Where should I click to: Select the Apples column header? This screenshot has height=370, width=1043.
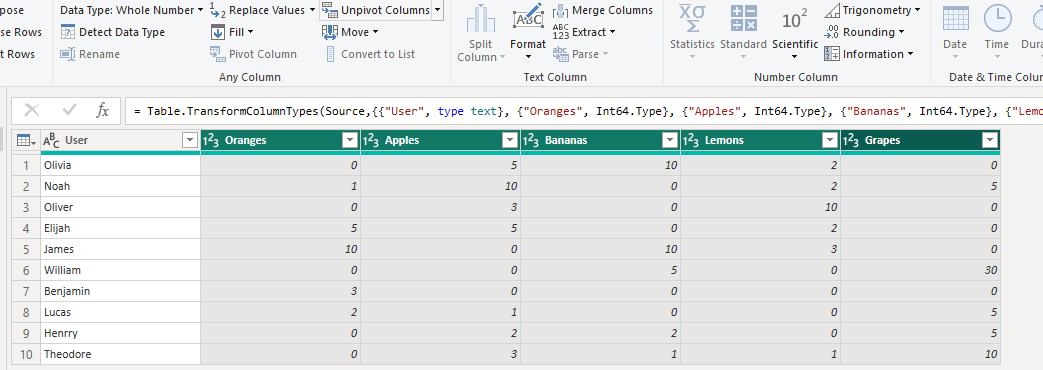coord(440,140)
